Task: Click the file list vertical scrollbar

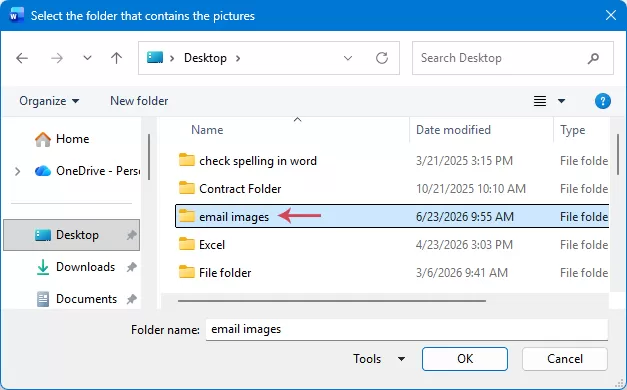Action: 618,154
